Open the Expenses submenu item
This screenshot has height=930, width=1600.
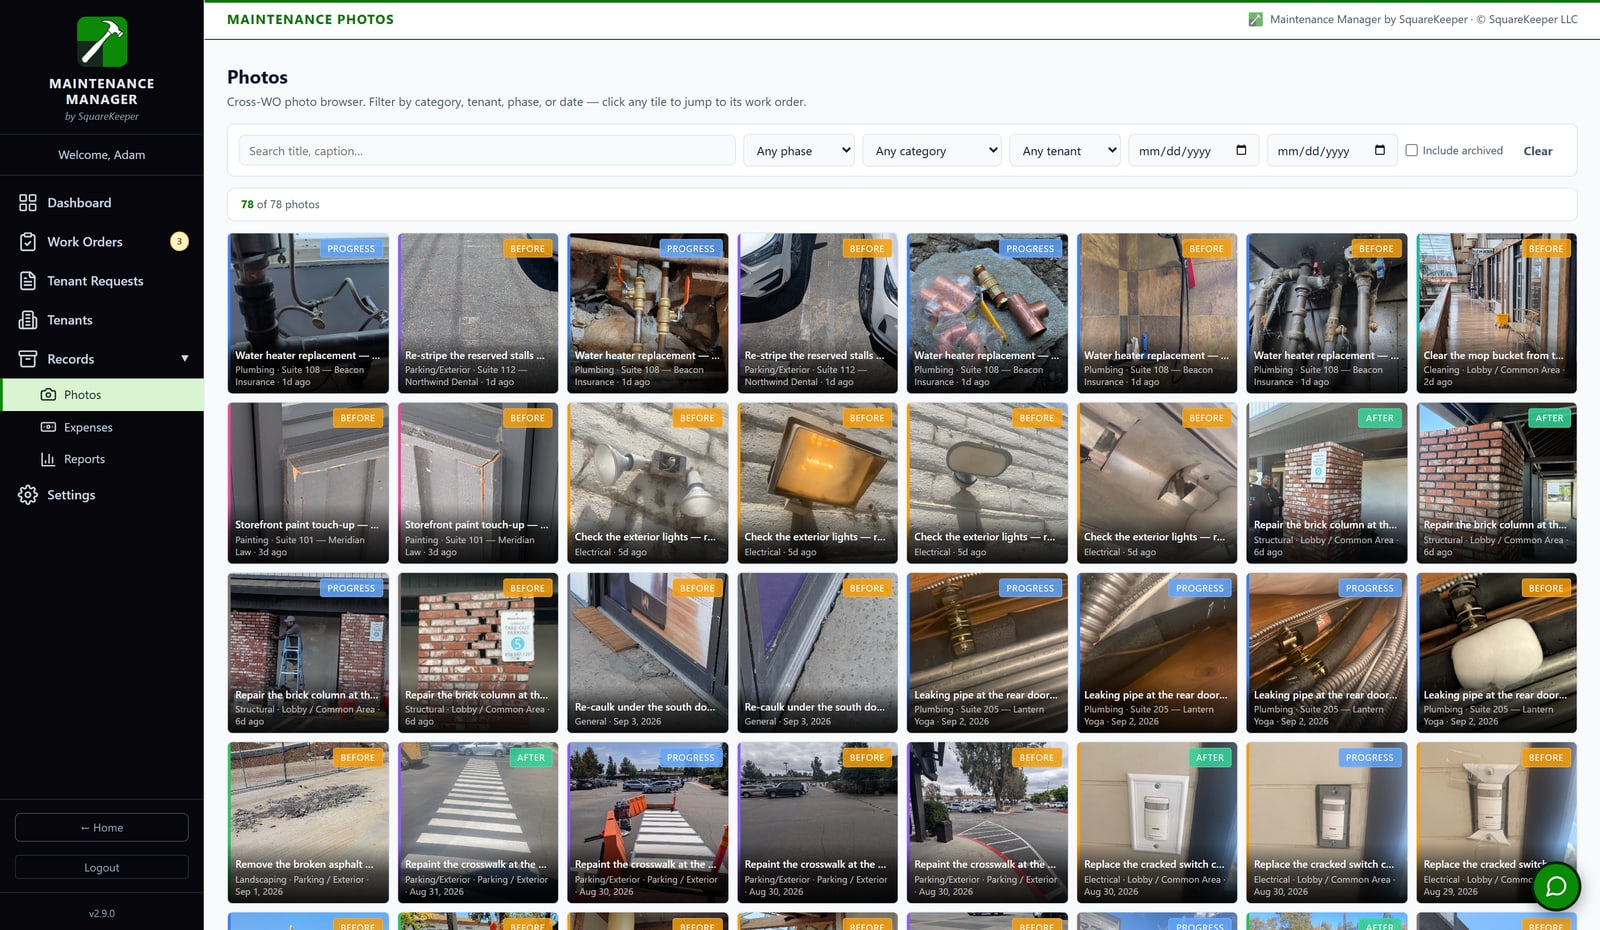pyautogui.click(x=102, y=427)
